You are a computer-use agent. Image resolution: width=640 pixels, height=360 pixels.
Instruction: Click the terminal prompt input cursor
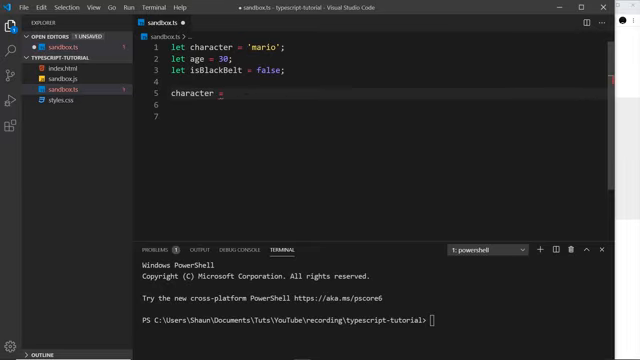(432, 320)
